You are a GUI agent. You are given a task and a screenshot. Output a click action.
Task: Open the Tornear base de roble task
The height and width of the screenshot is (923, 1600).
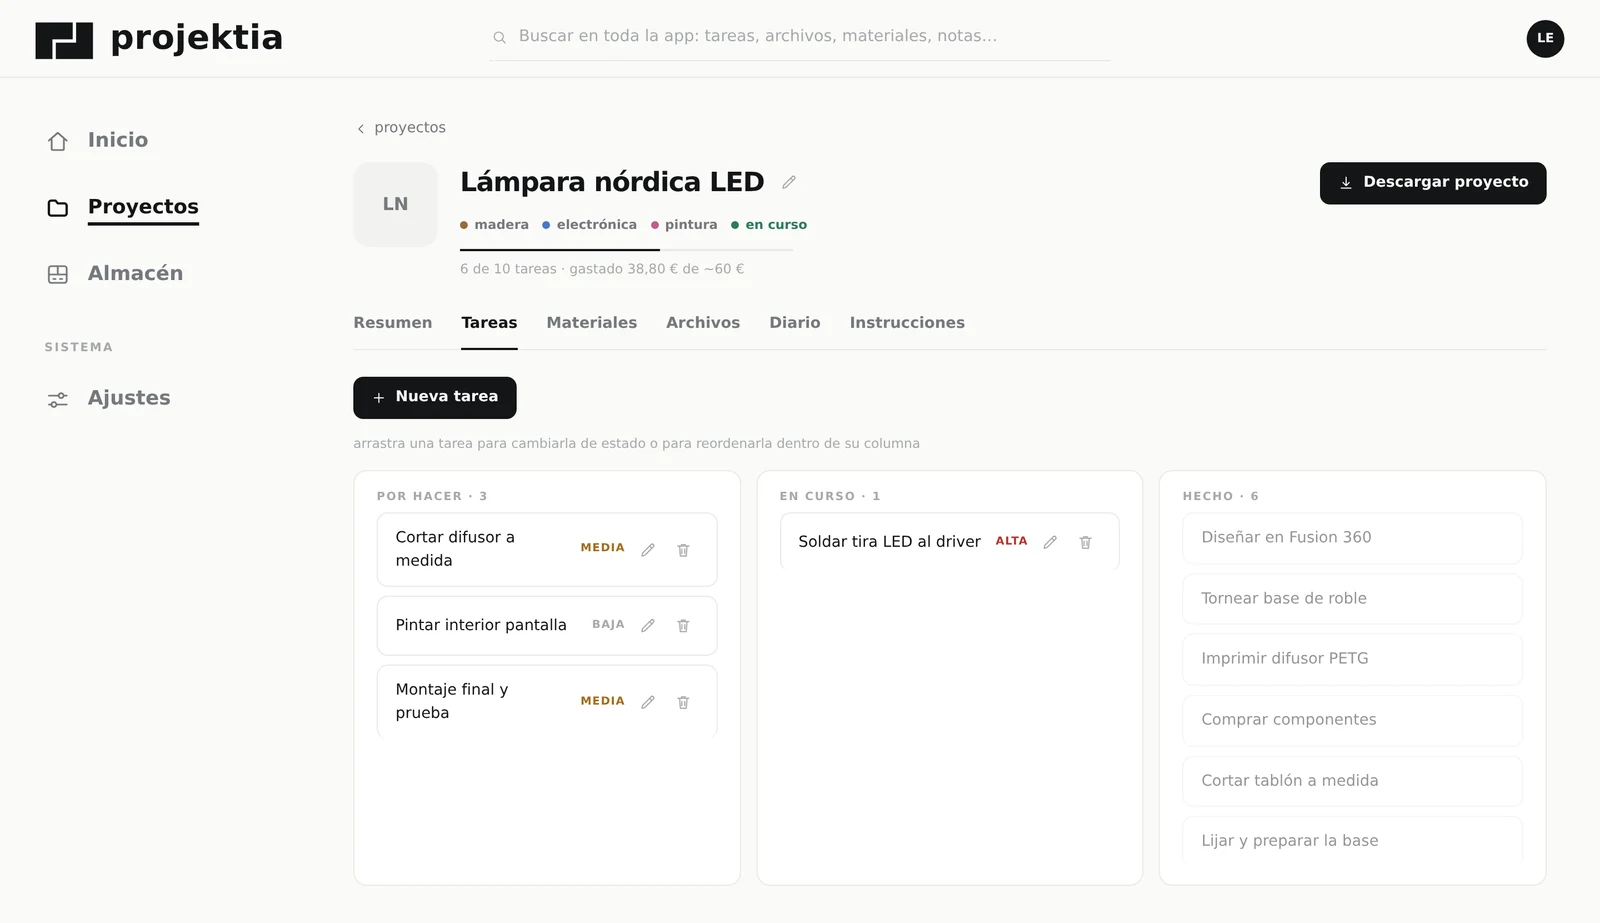[1352, 599]
